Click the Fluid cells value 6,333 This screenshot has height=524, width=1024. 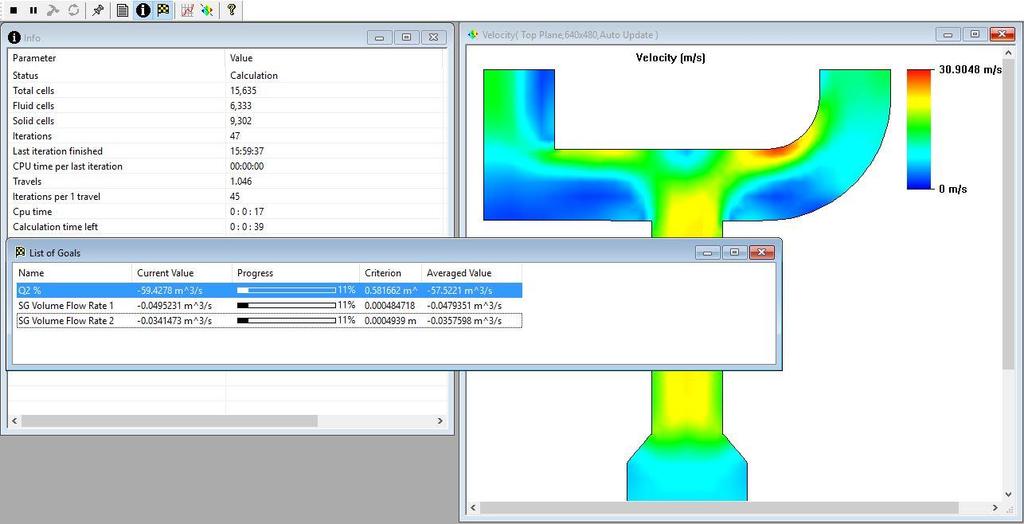click(241, 106)
